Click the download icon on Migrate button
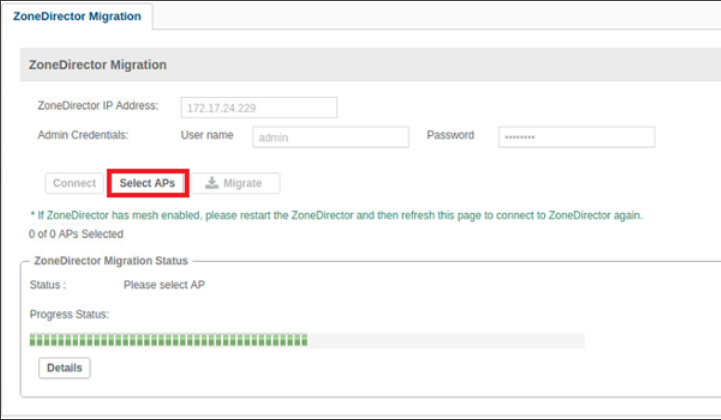 click(x=212, y=183)
